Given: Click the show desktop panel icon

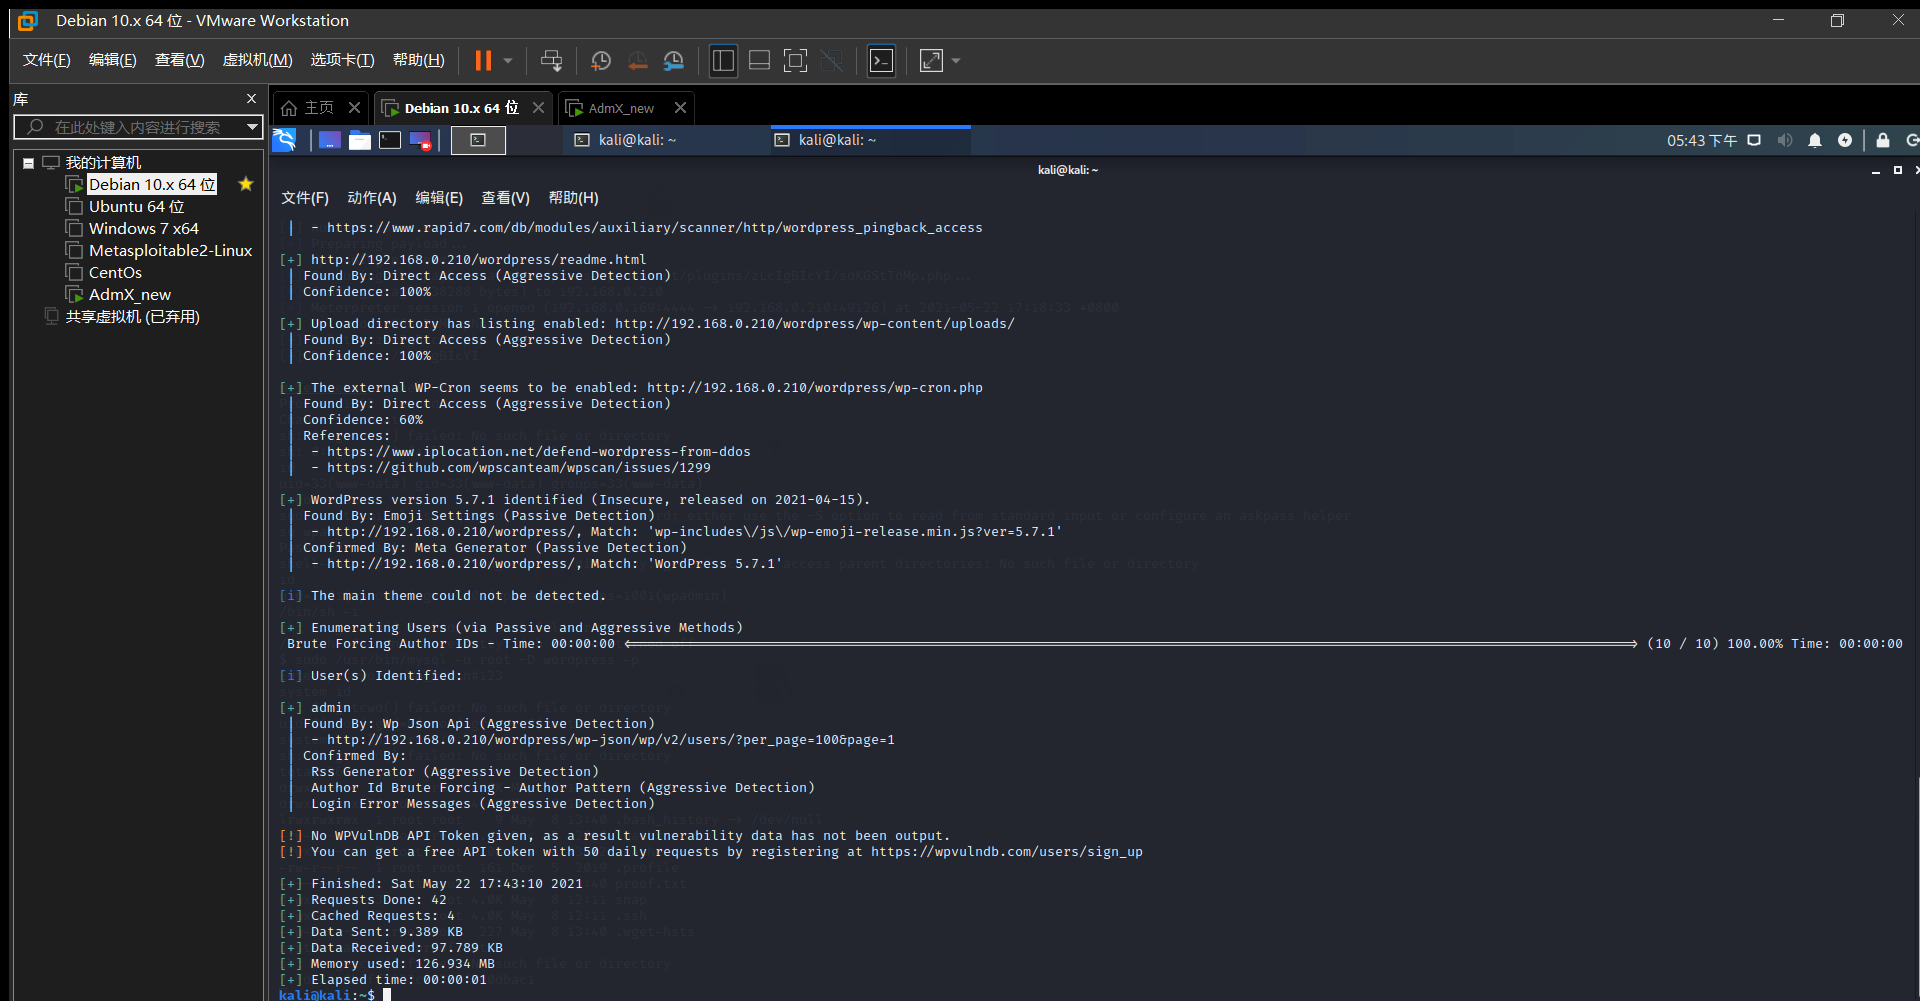Looking at the screenshot, I should pyautogui.click(x=330, y=140).
